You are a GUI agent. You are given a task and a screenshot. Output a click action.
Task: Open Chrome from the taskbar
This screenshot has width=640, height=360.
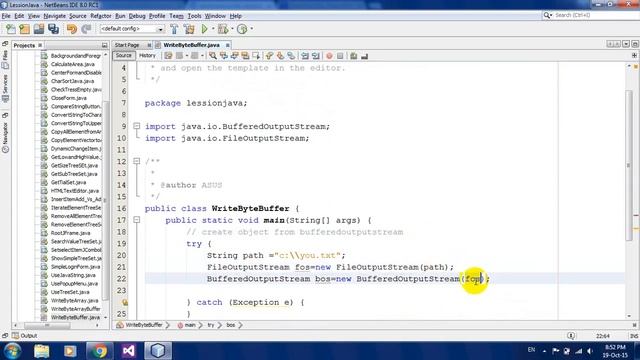(x=99, y=351)
